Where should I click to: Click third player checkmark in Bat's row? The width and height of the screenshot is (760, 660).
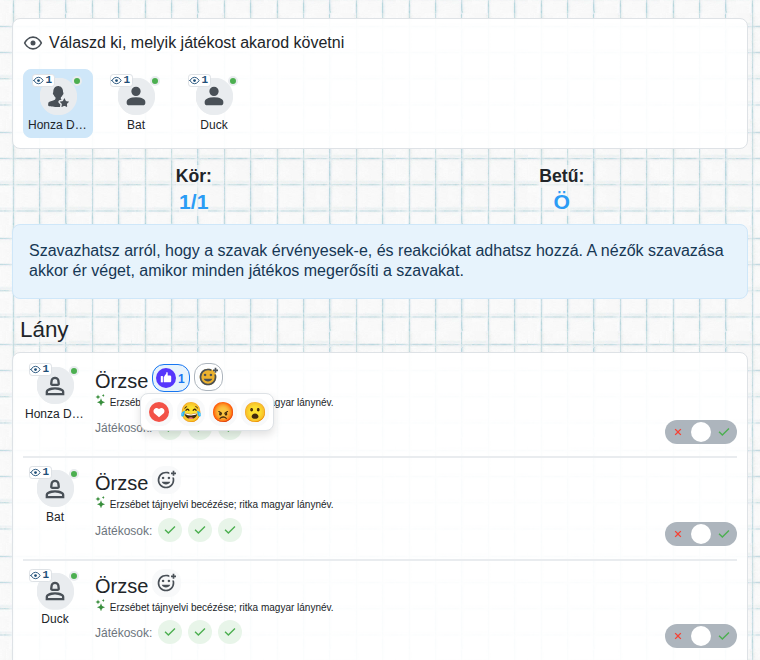coord(230,530)
